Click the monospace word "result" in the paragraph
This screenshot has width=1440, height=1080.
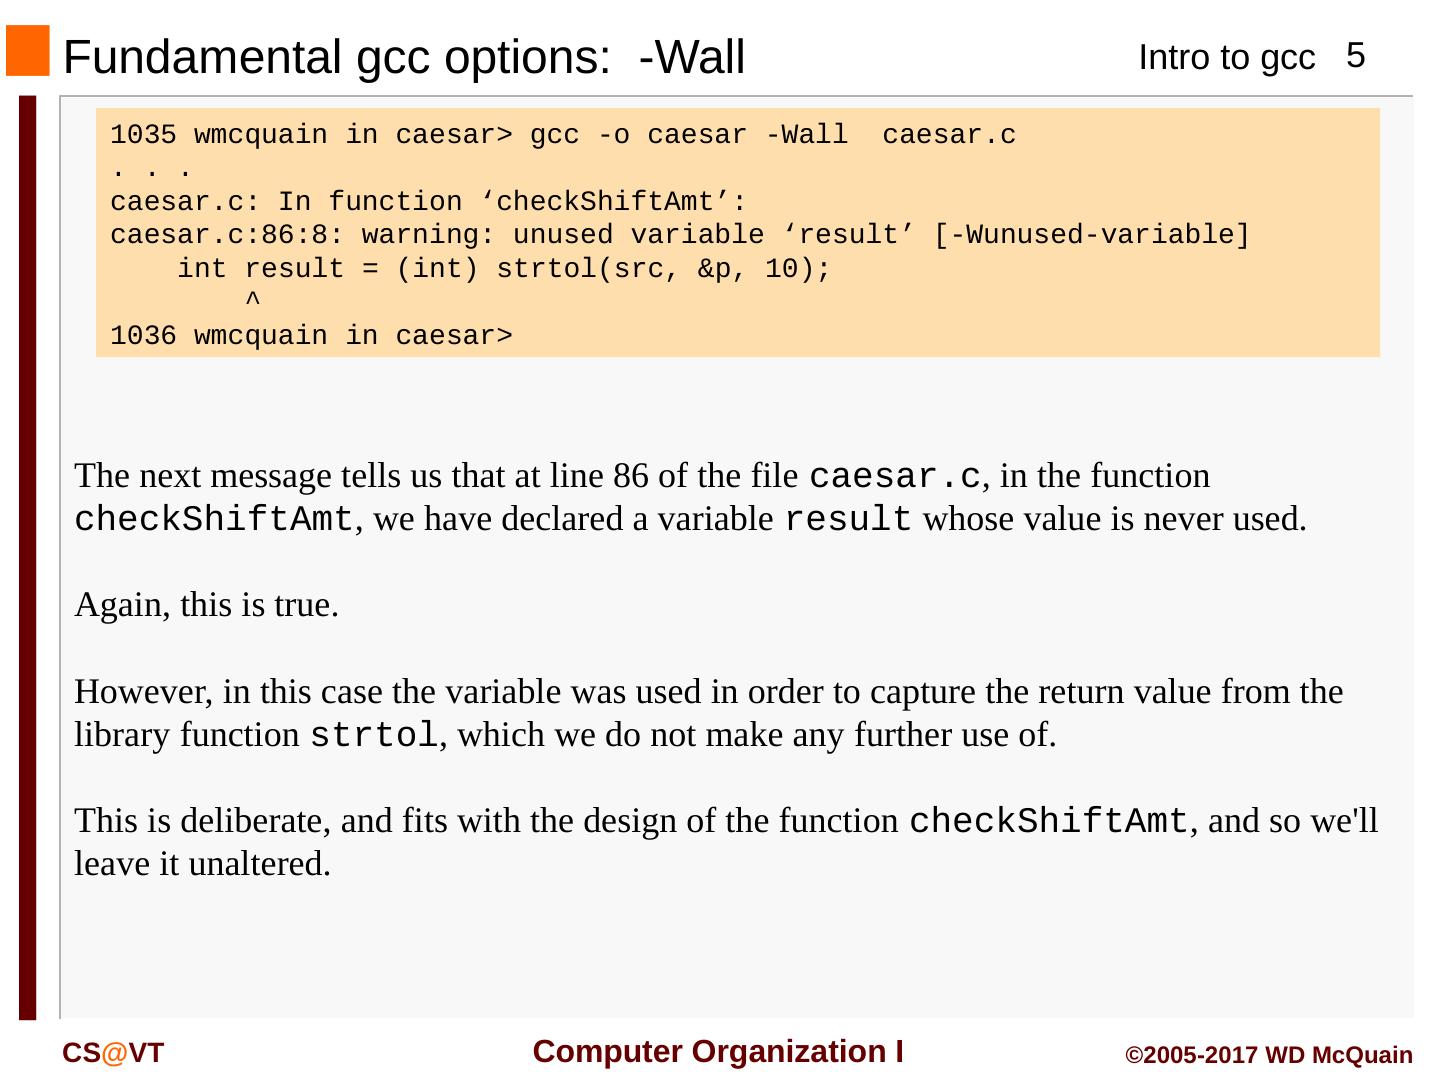(847, 520)
